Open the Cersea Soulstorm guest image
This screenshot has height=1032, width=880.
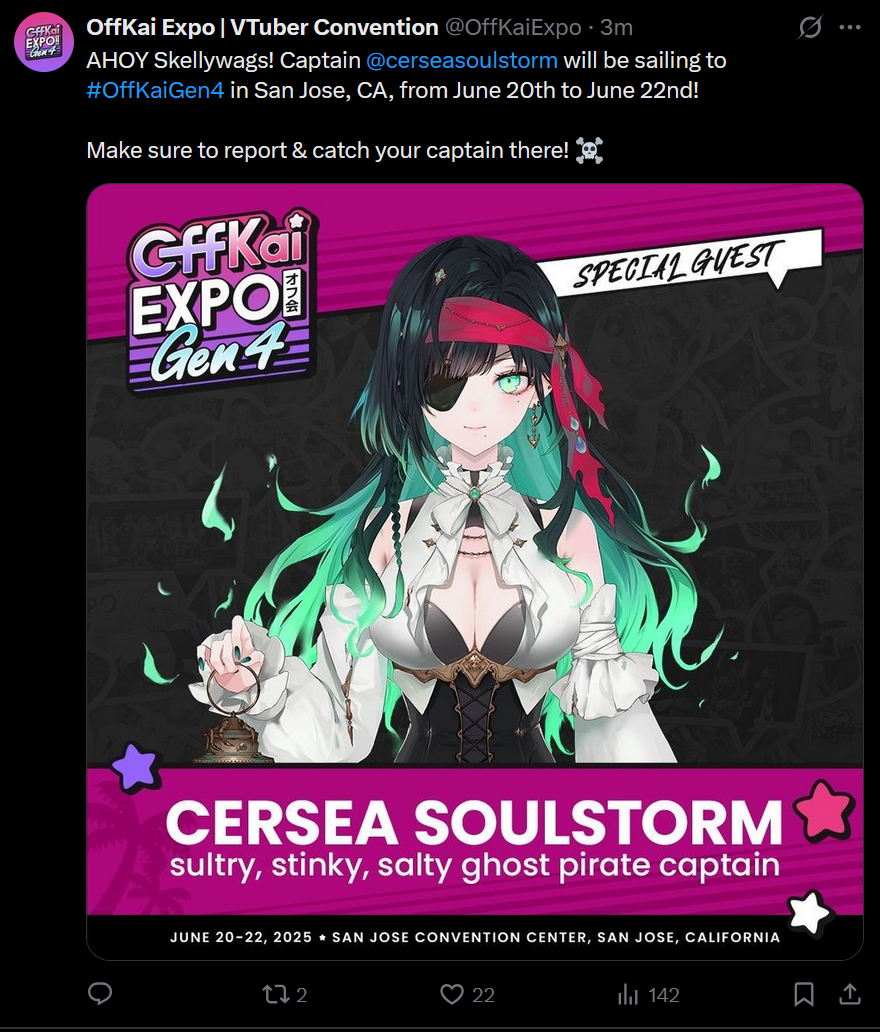coord(475,571)
